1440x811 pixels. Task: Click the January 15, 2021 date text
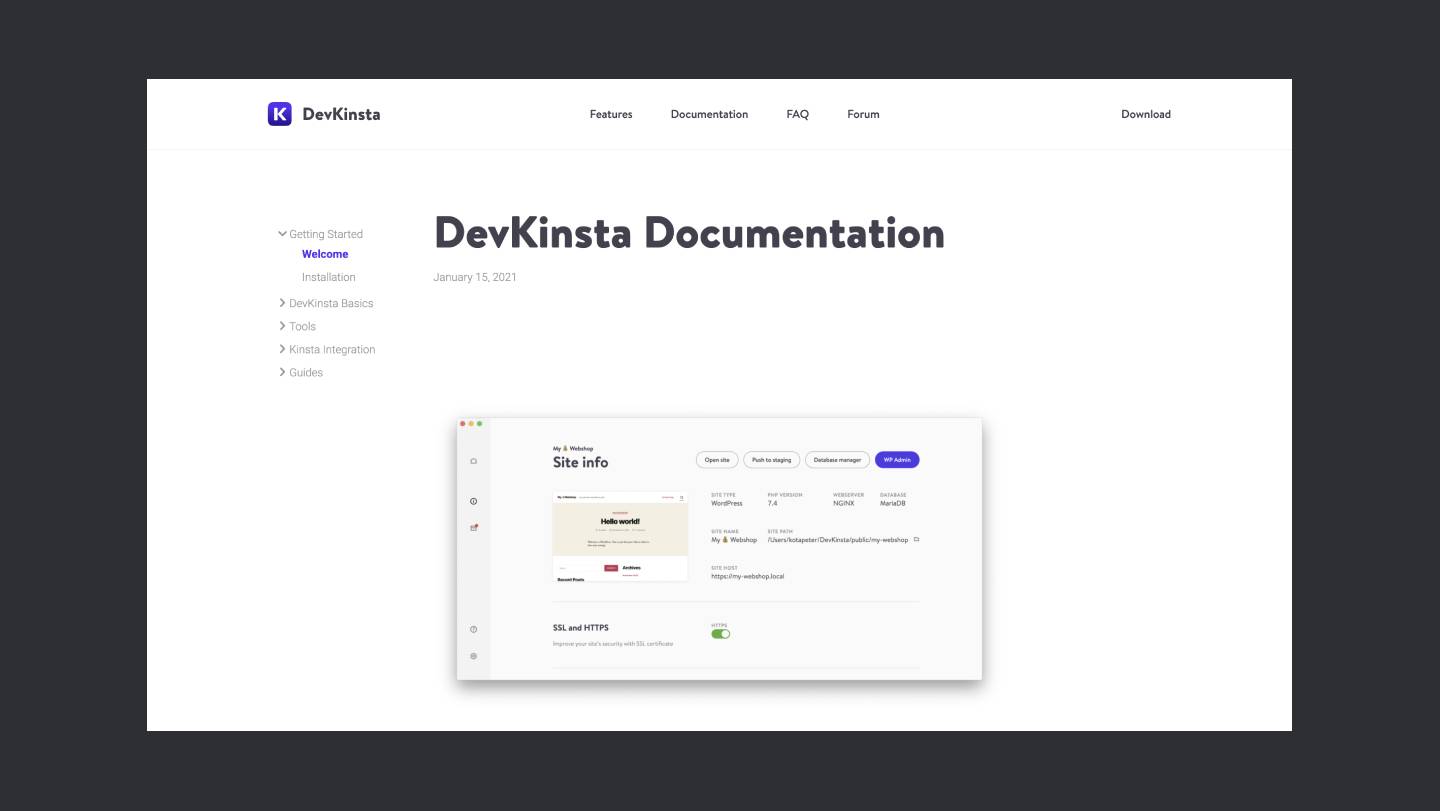point(475,277)
